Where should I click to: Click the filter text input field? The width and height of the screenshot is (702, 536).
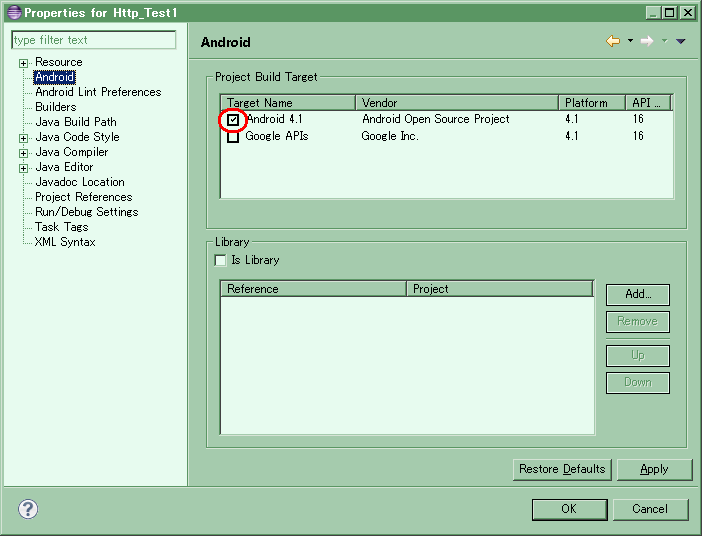(94, 40)
